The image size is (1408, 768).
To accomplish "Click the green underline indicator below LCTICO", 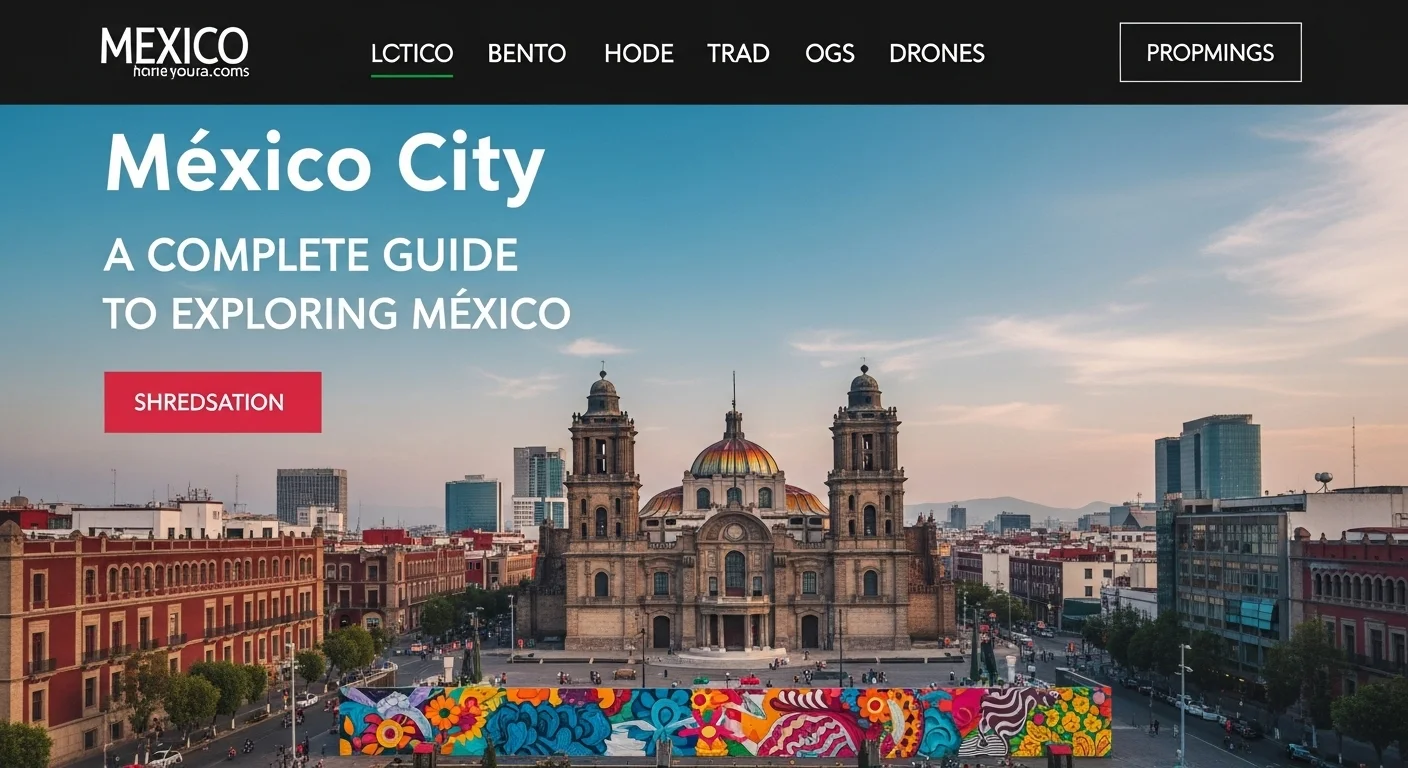I will pyautogui.click(x=412, y=76).
